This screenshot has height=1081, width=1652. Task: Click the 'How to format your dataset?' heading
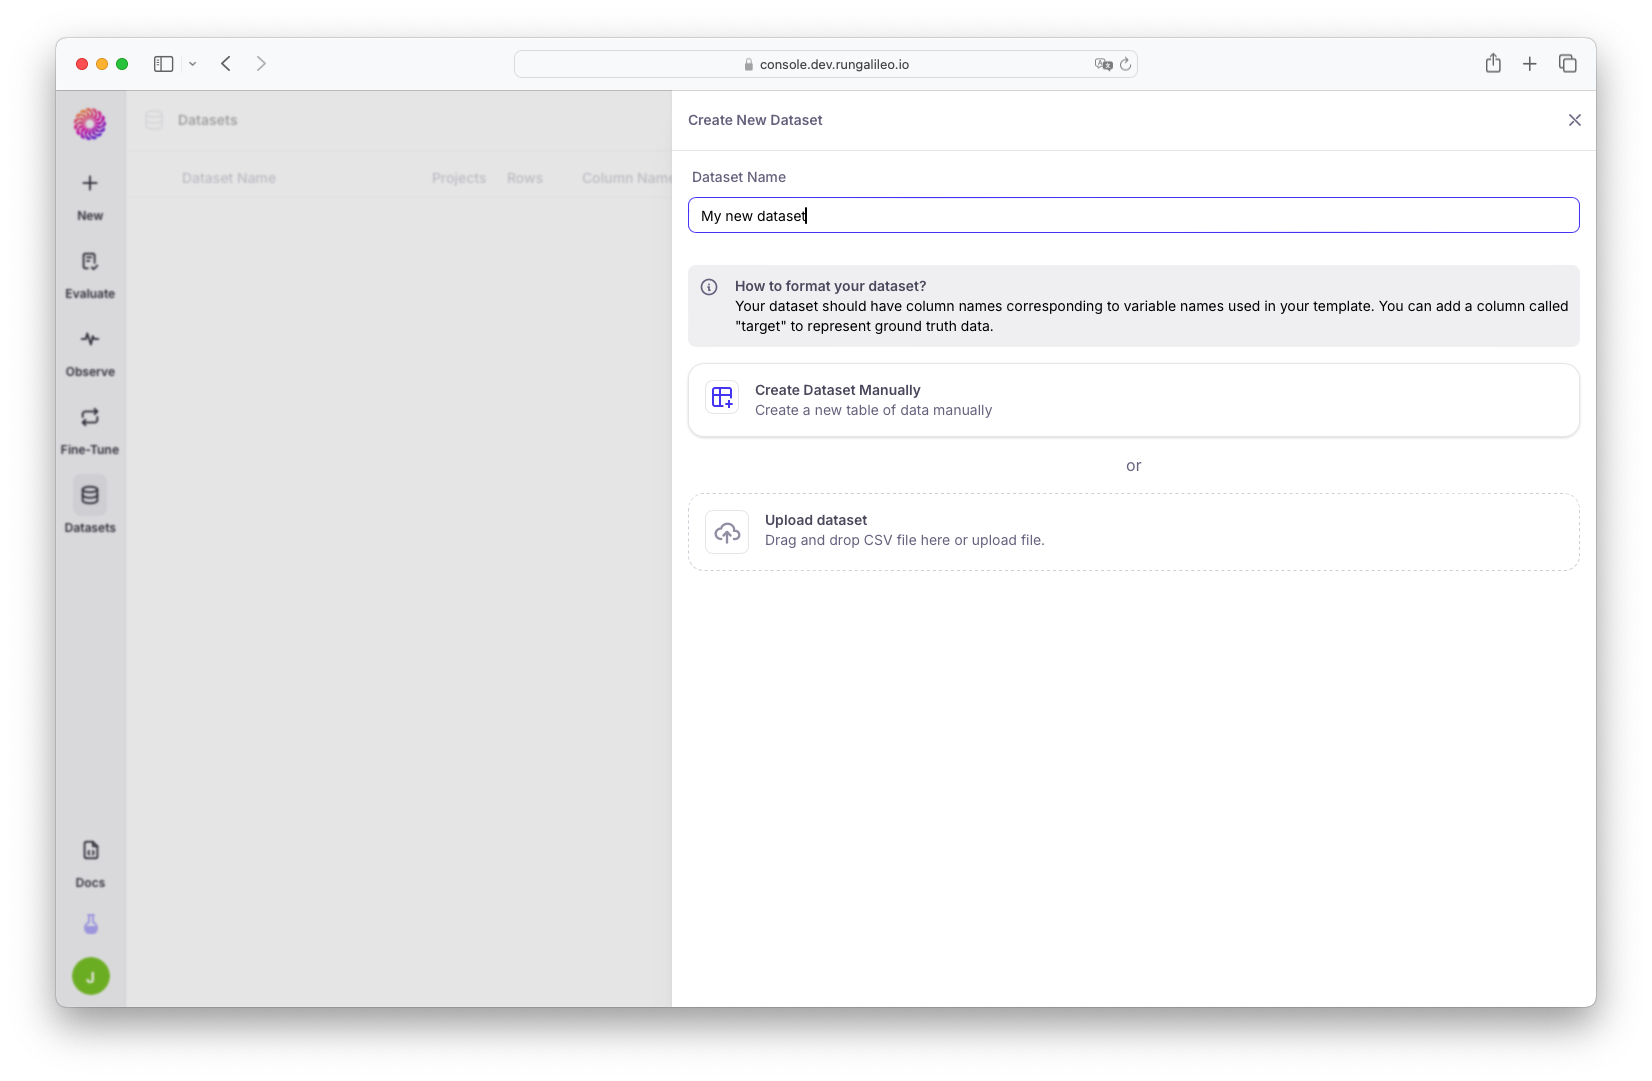pos(831,286)
